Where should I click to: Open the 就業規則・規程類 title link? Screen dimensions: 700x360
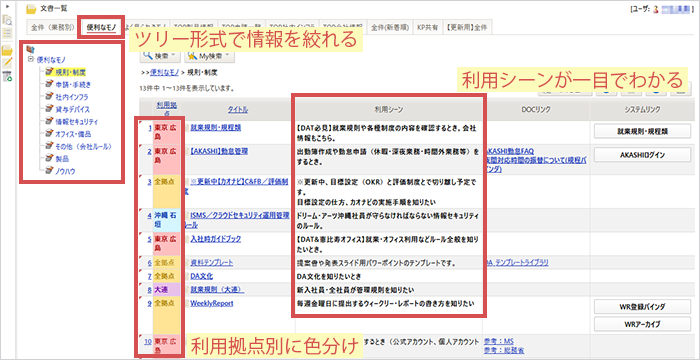(216, 127)
